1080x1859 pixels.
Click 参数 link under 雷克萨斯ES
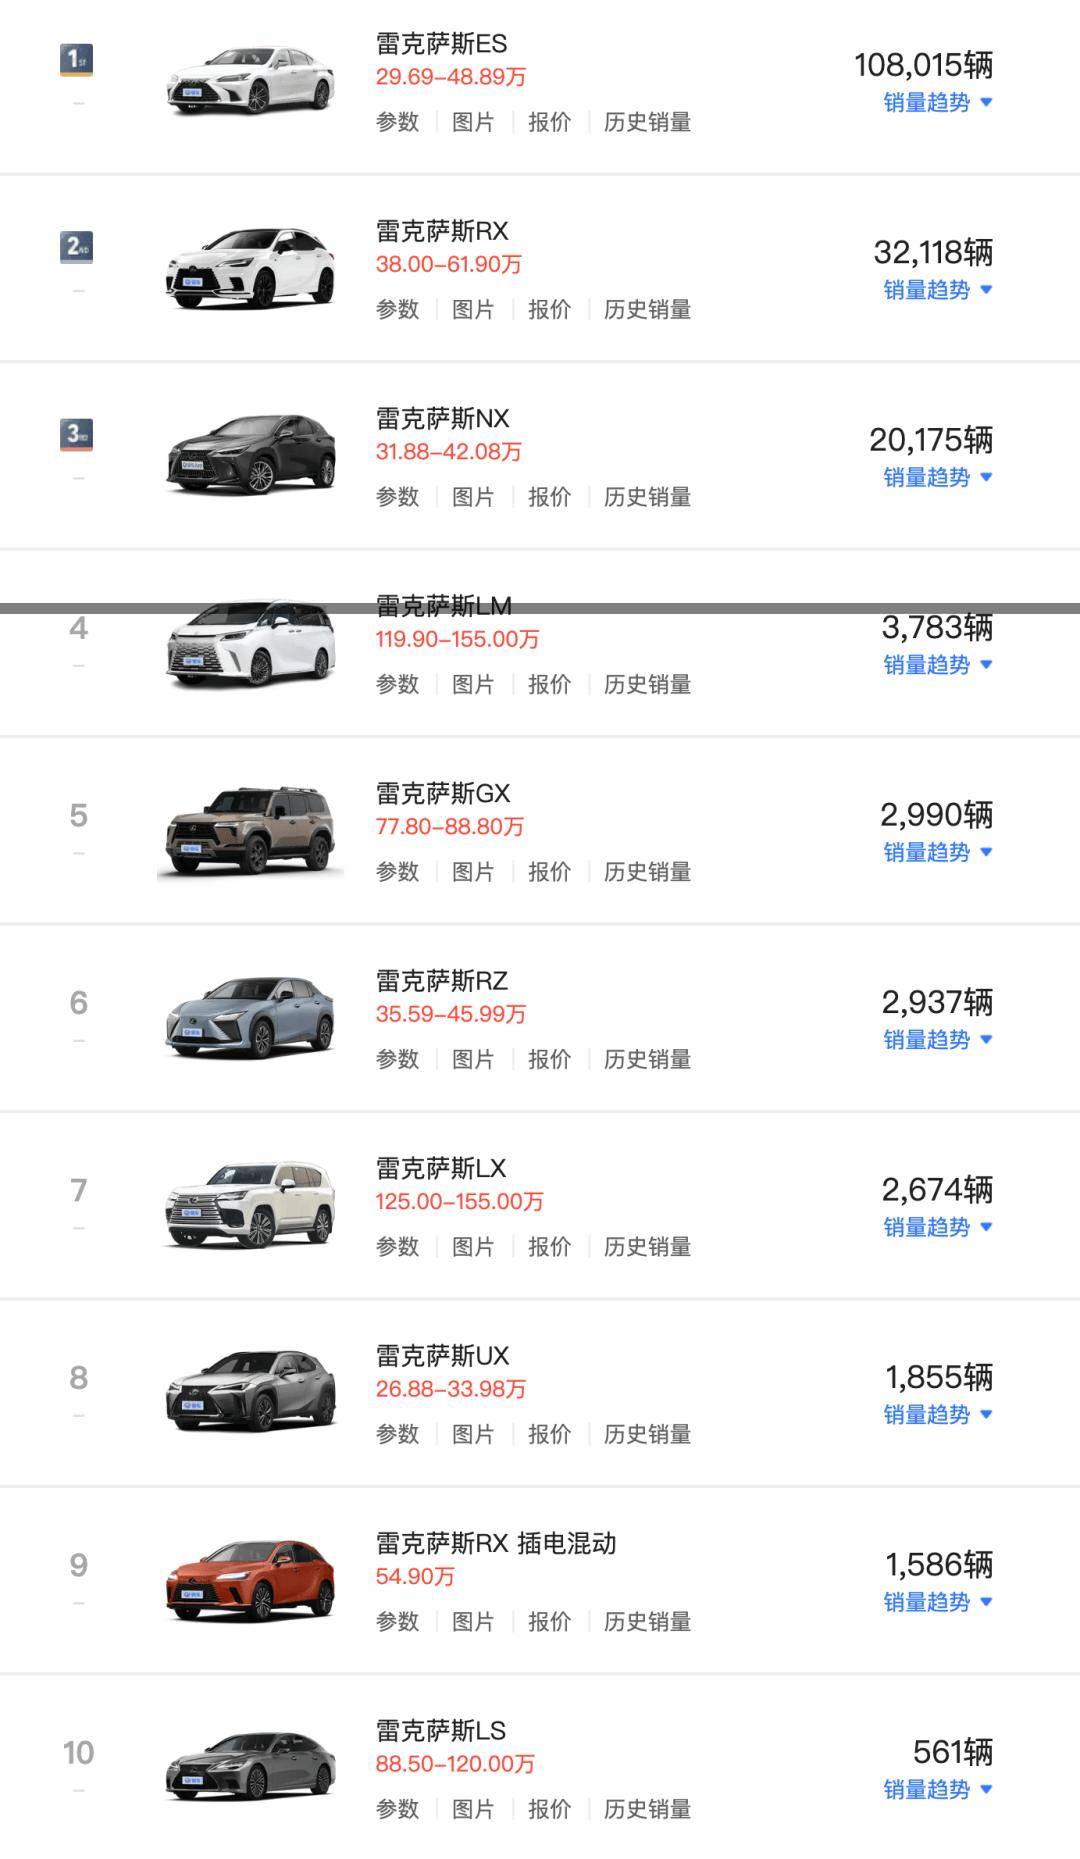(398, 122)
